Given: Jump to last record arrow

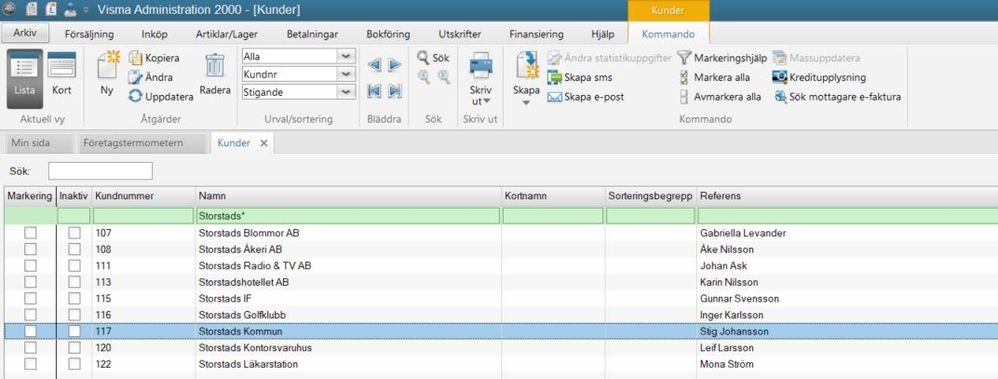Looking at the screenshot, I should coord(395,91).
